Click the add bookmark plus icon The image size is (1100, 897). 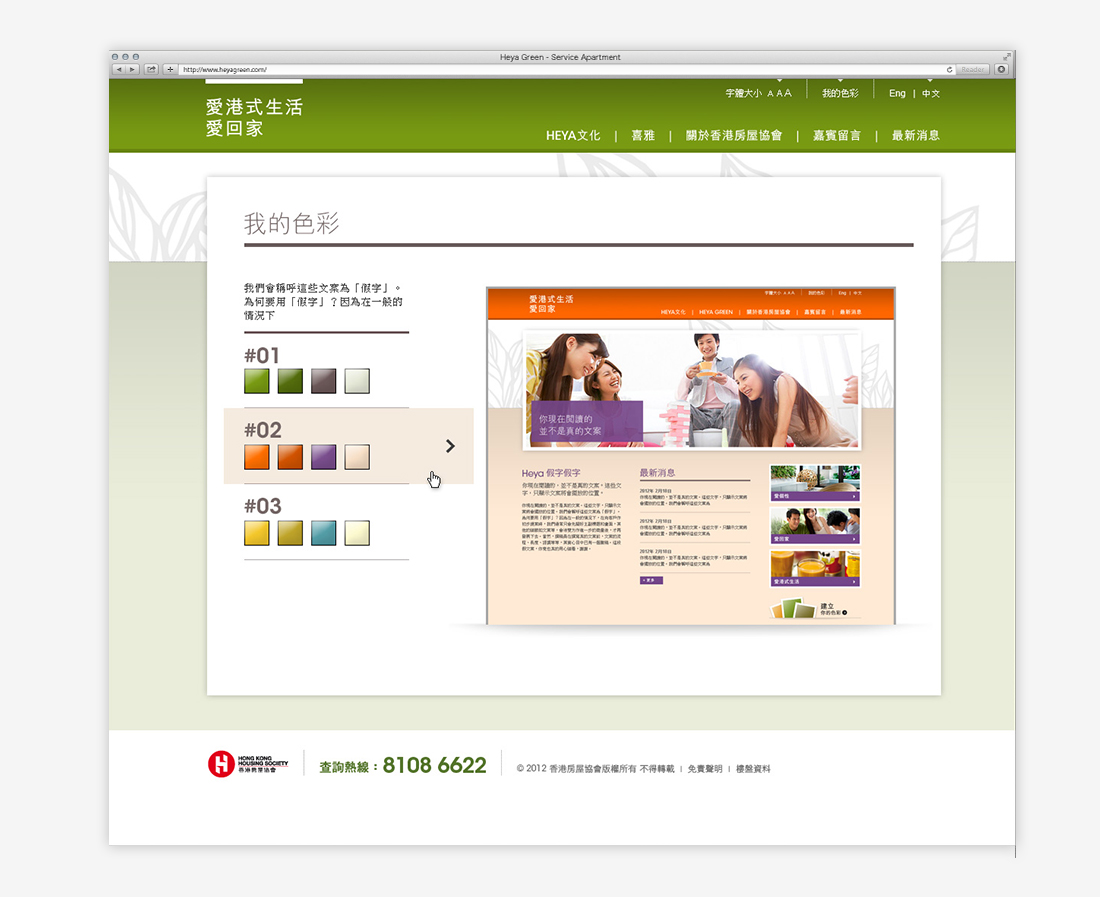[x=170, y=69]
